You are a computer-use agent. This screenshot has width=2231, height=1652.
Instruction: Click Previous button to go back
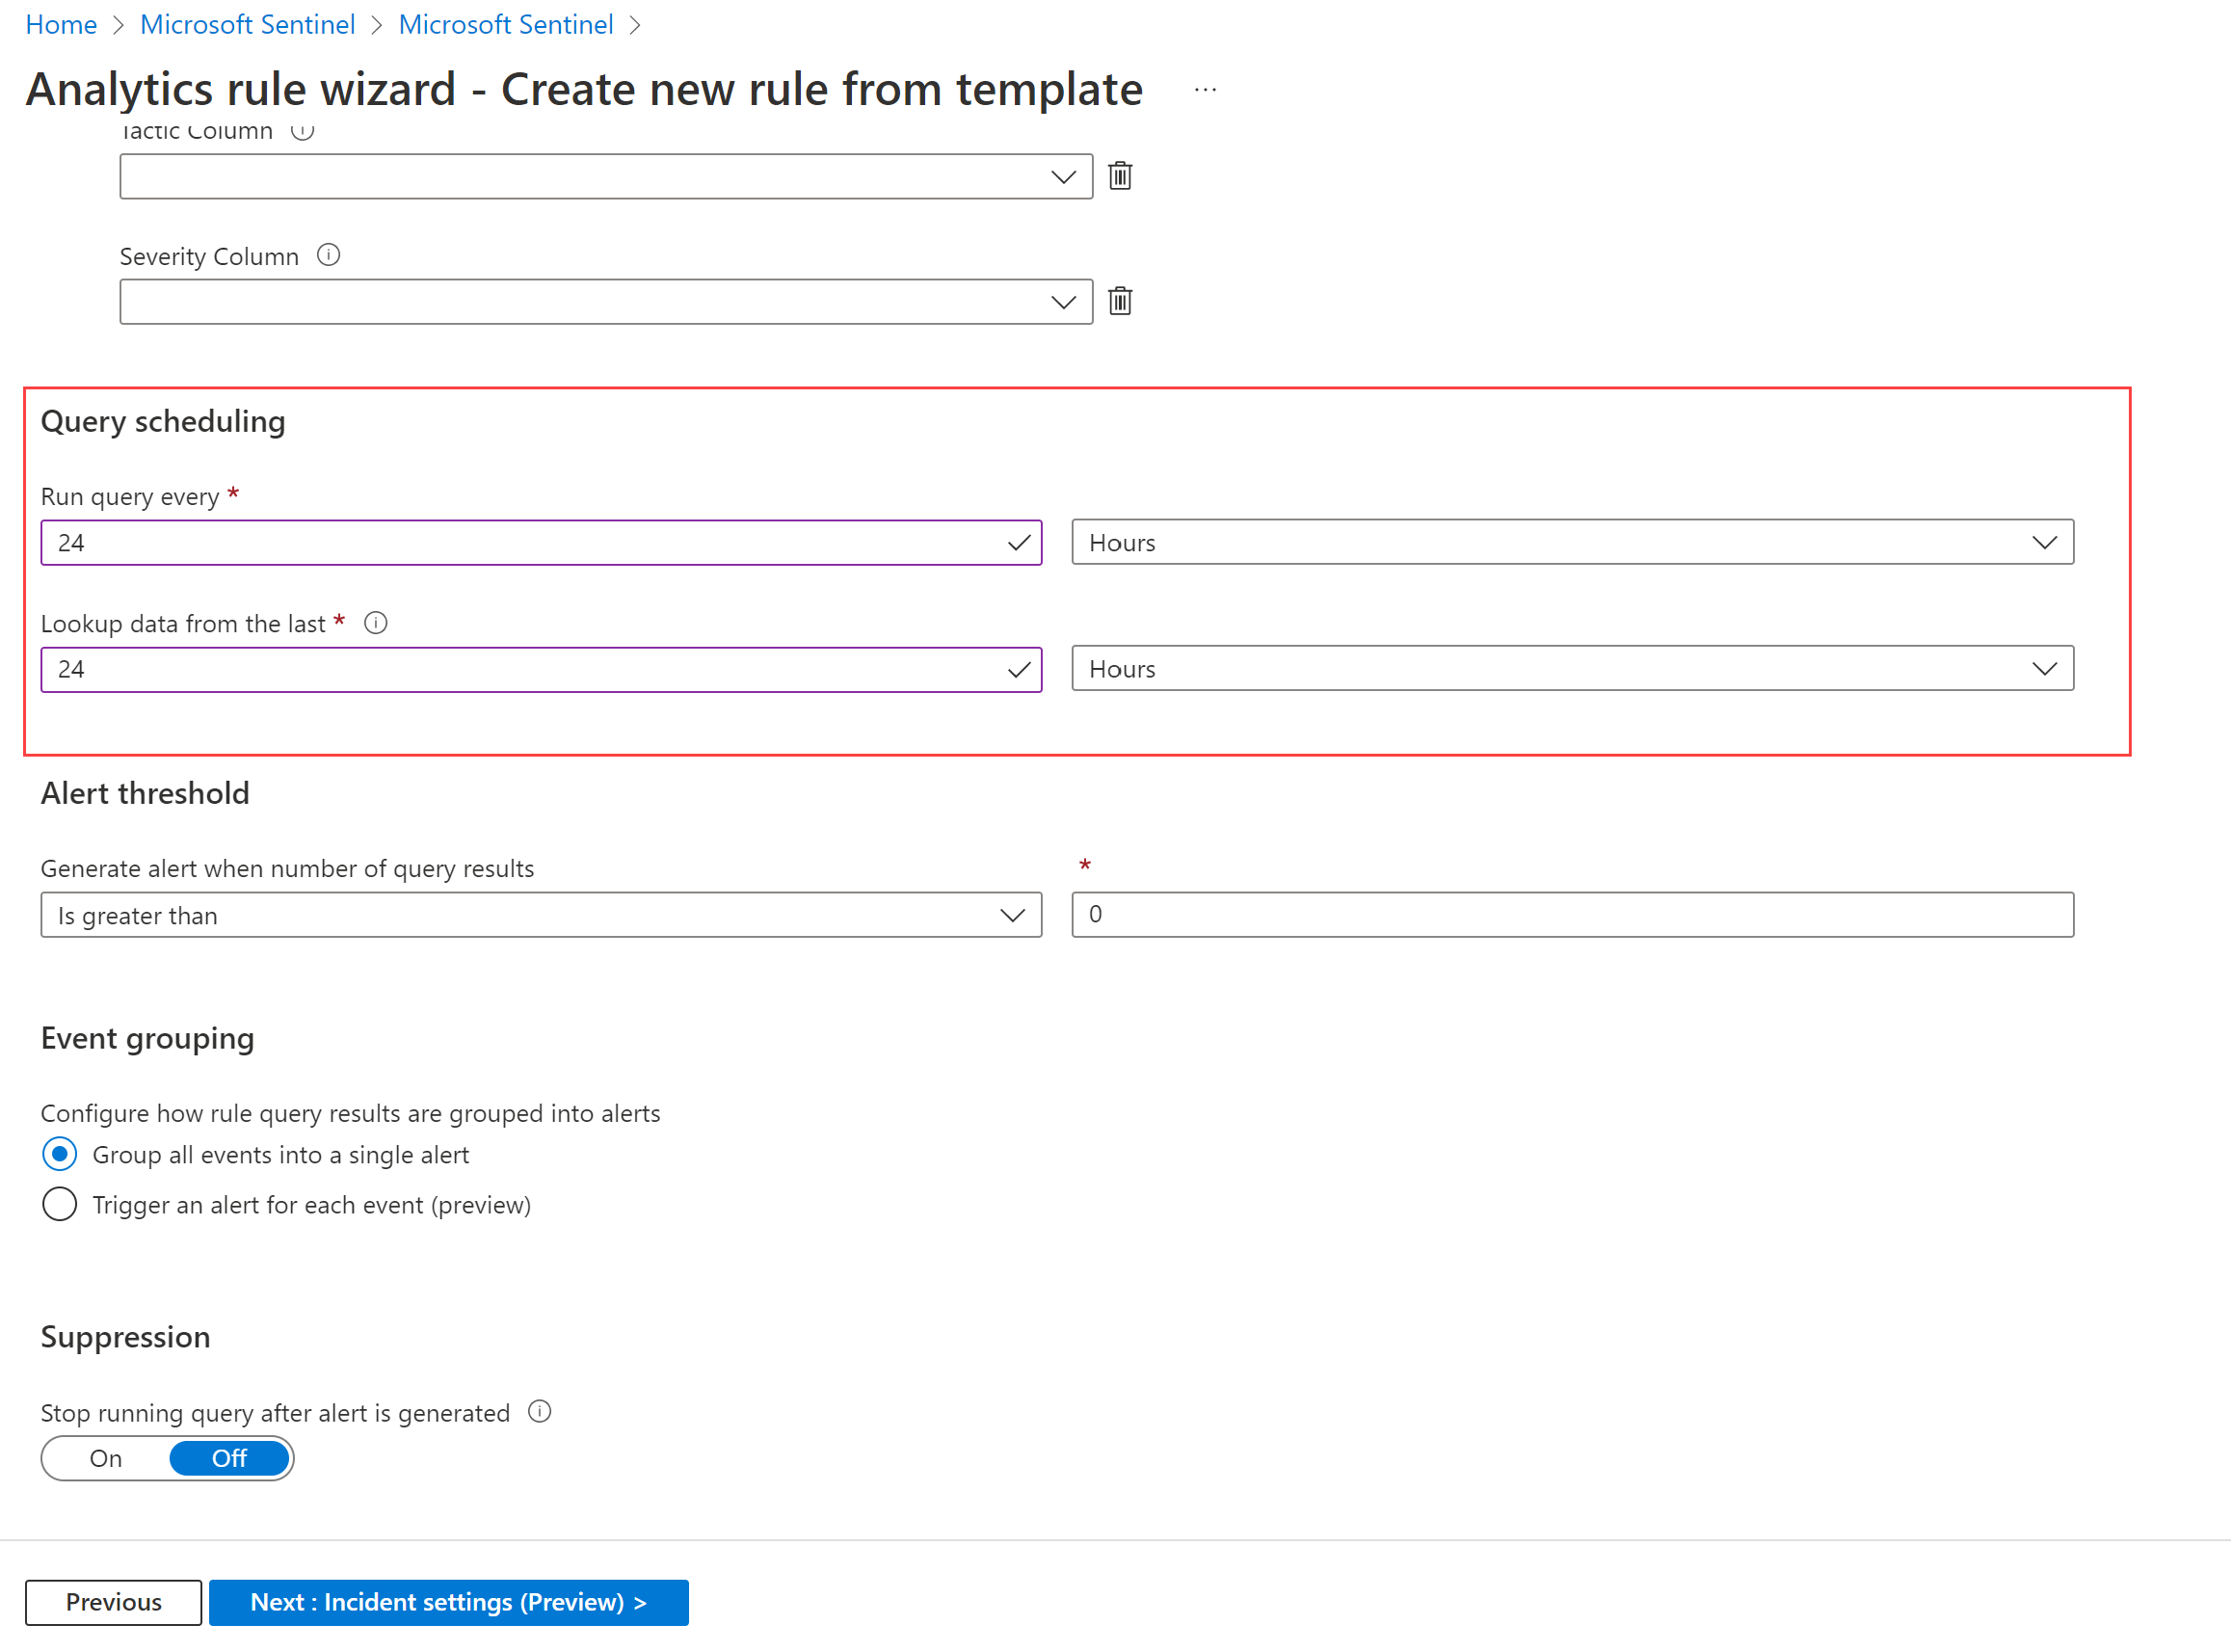(x=113, y=1602)
